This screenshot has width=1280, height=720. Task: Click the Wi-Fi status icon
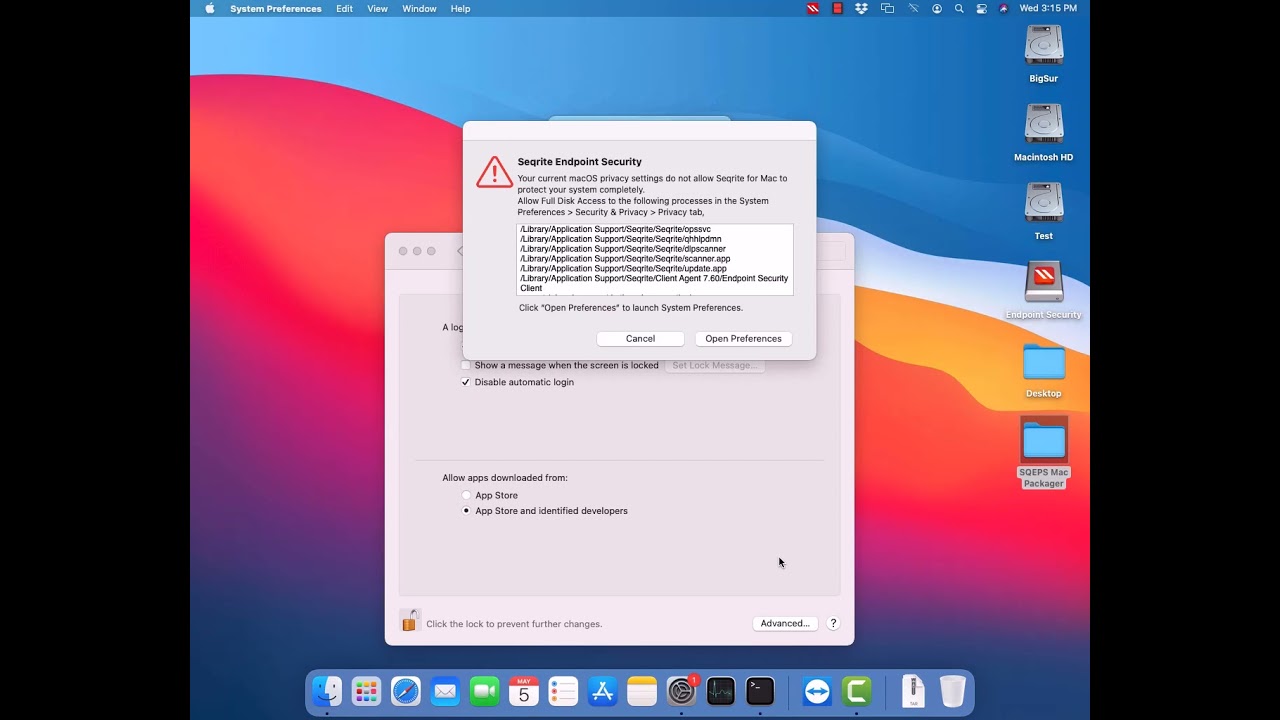pyautogui.click(x=913, y=8)
